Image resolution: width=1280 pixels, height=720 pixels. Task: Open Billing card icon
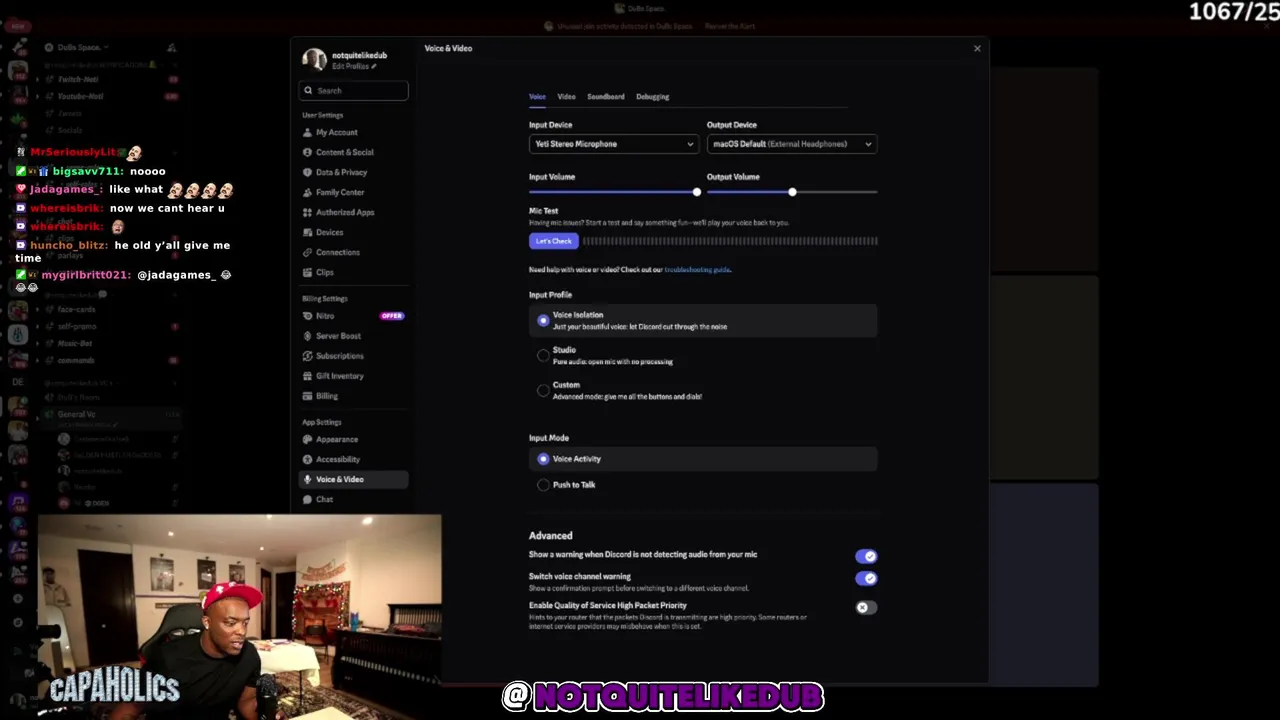[x=307, y=396]
